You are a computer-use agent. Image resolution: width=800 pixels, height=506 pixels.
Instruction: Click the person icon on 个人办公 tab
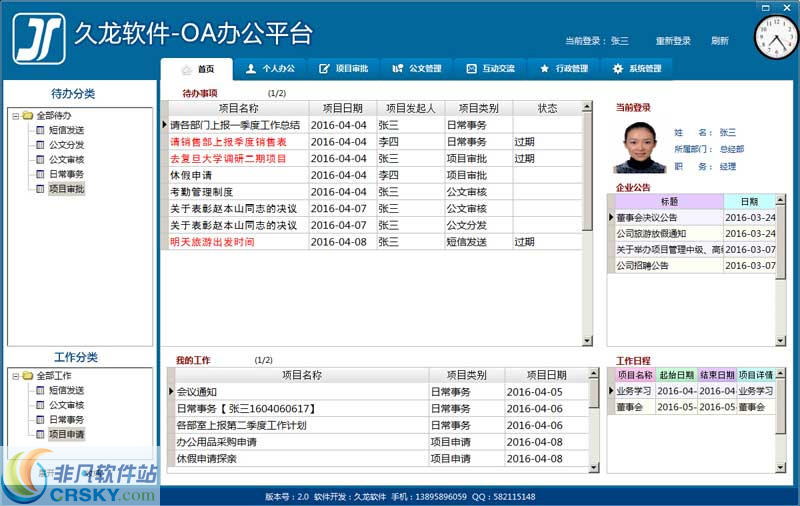pos(251,68)
